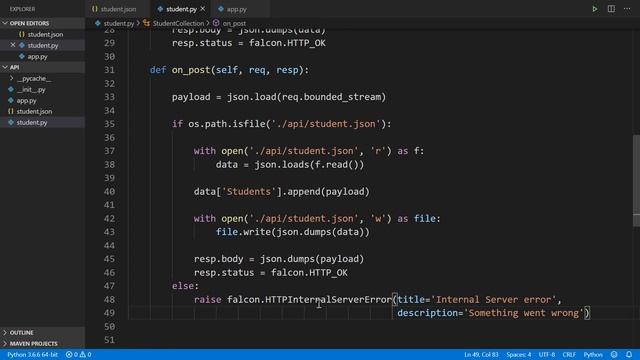640x360 pixels.
Task: Click 'else:' on line 47
Action: [x=185, y=286]
